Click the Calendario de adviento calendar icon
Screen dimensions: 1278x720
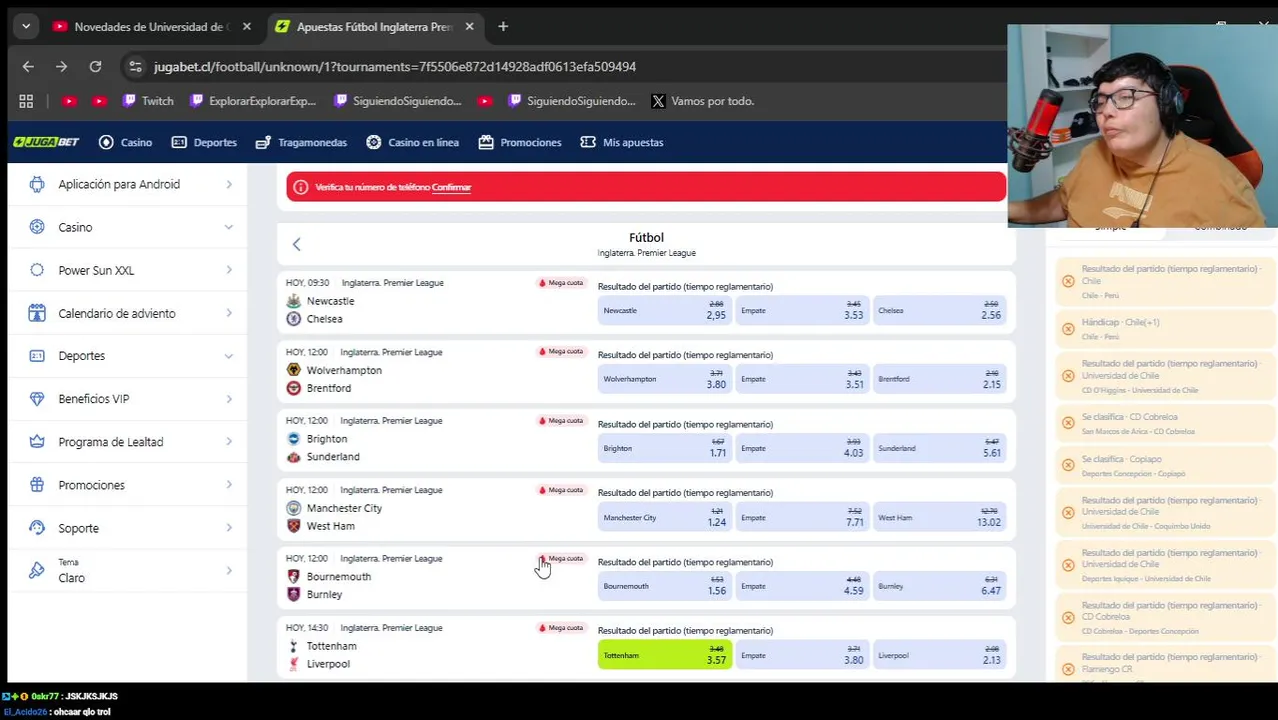(37, 313)
